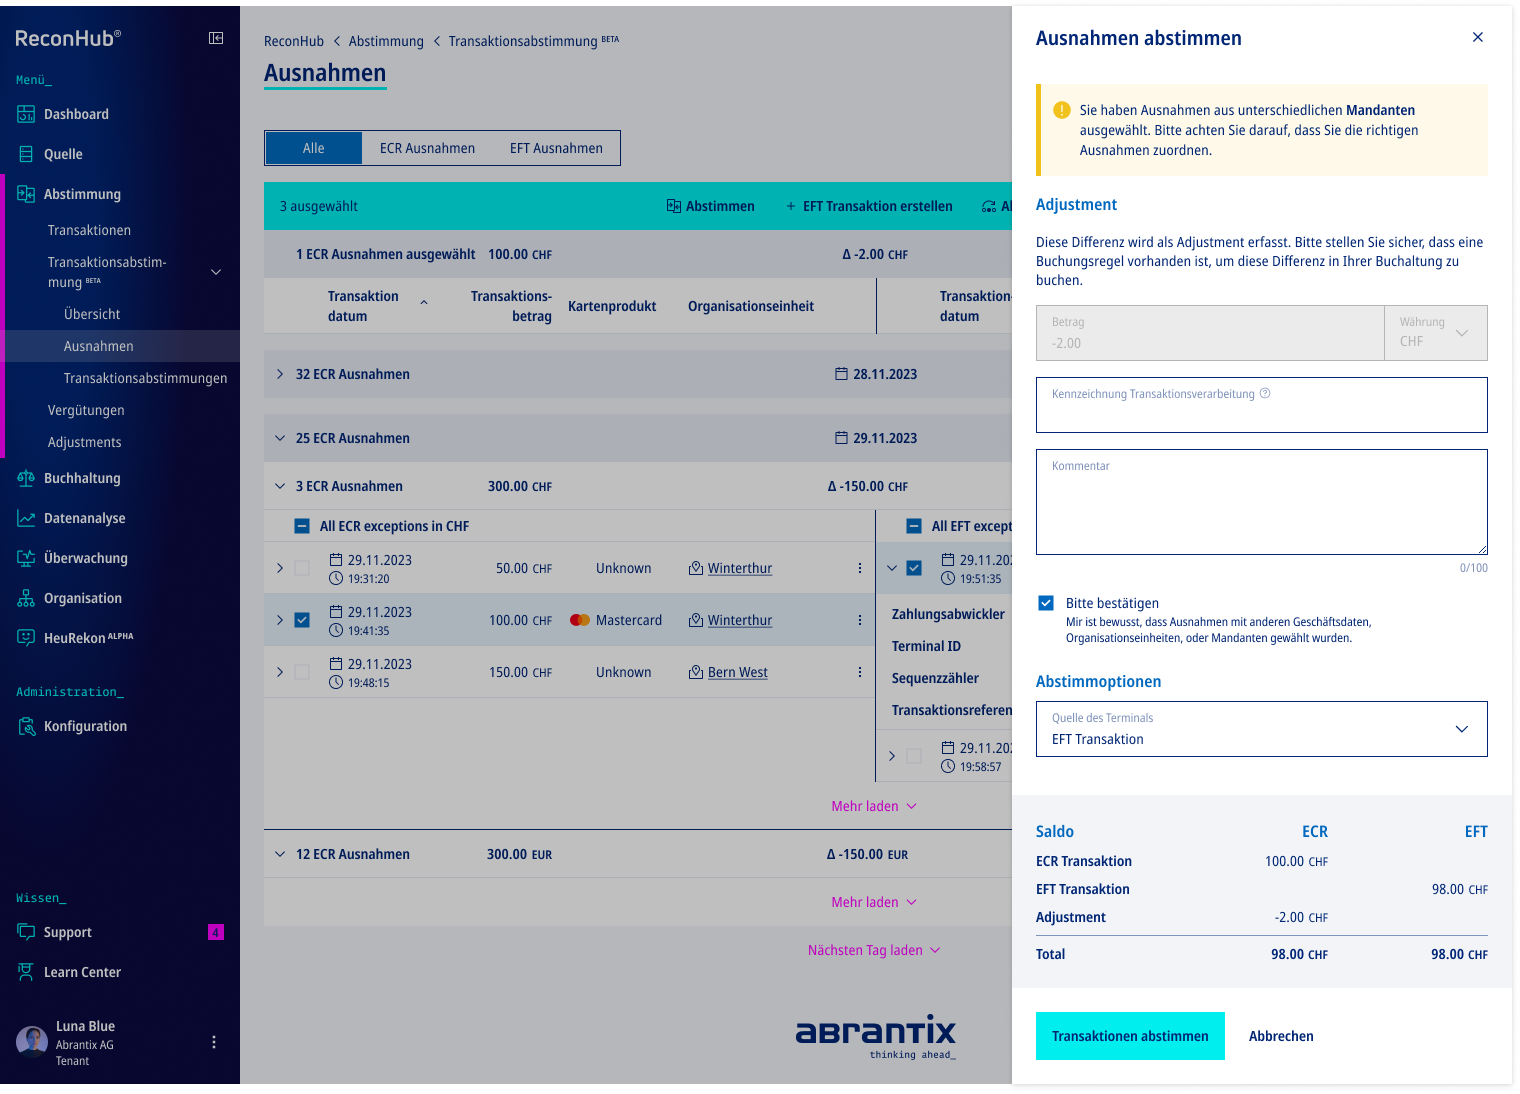This screenshot has width=1520, height=1094.
Task: Click Abstimmen in the selection bar
Action: pos(711,206)
